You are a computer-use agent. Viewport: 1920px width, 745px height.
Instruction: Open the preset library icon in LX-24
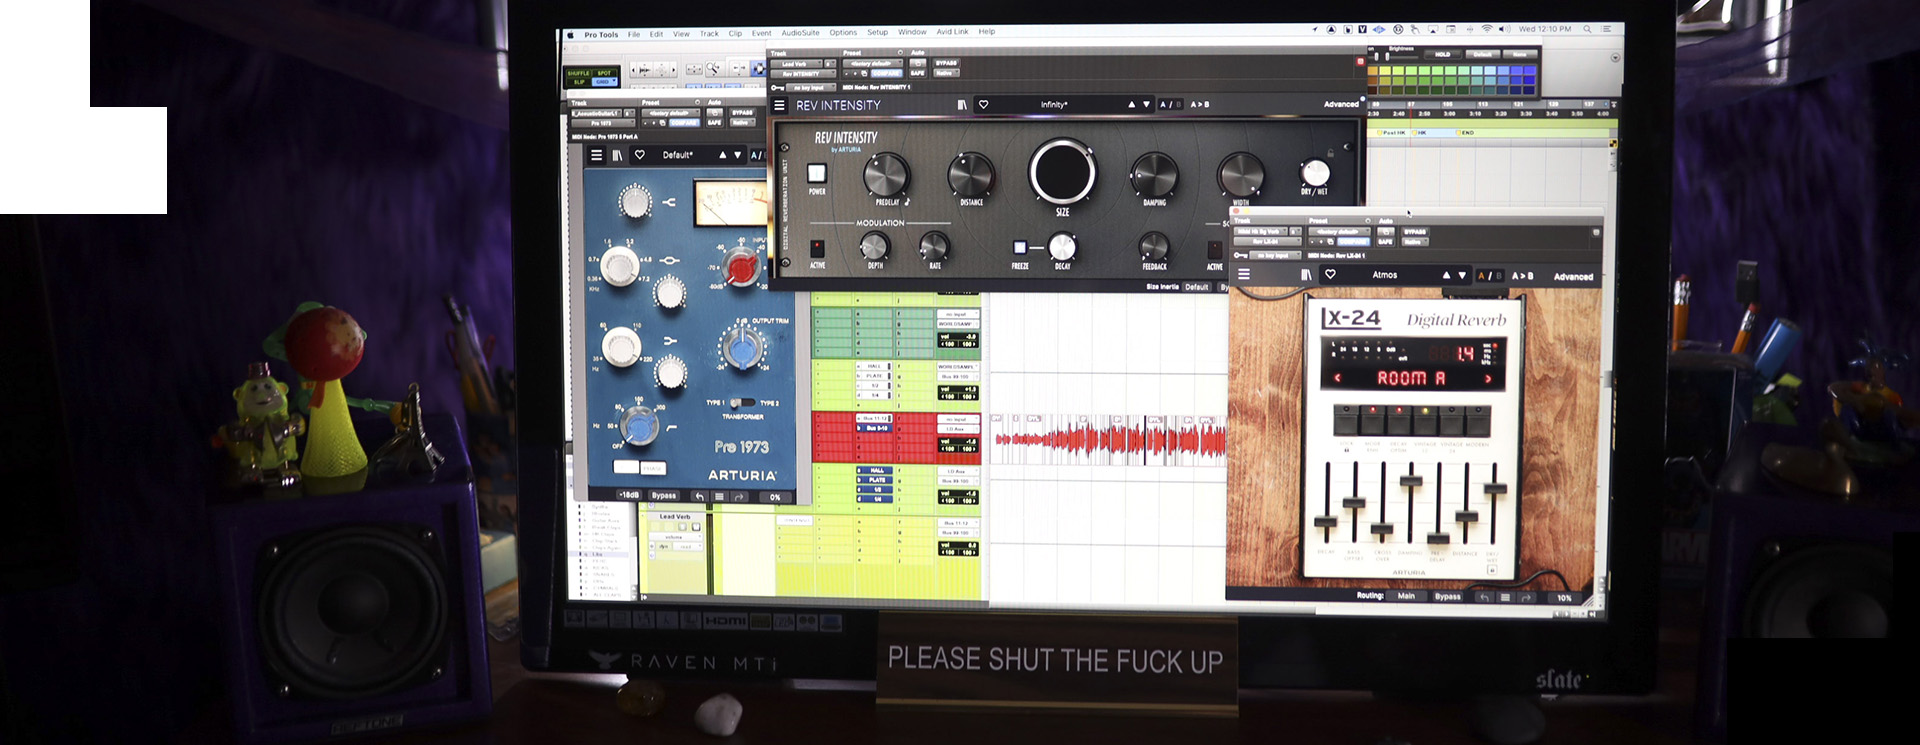pos(1306,274)
